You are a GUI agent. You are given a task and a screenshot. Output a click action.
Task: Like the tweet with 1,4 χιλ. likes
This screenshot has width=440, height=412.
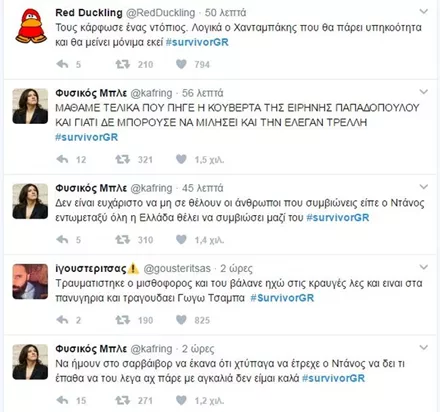click(x=181, y=239)
